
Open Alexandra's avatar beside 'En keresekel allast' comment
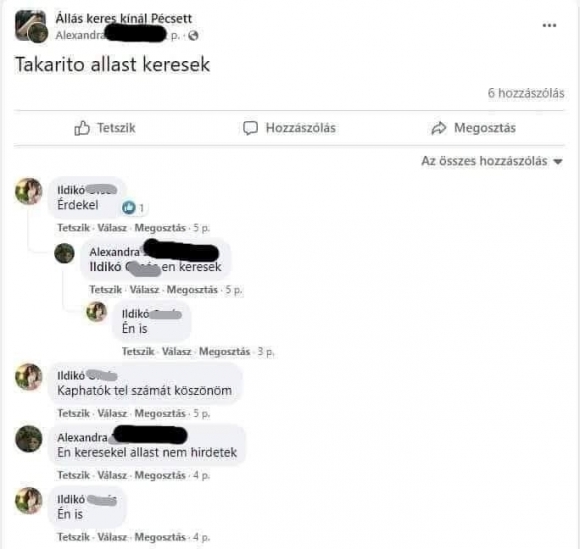pyautogui.click(x=28, y=439)
